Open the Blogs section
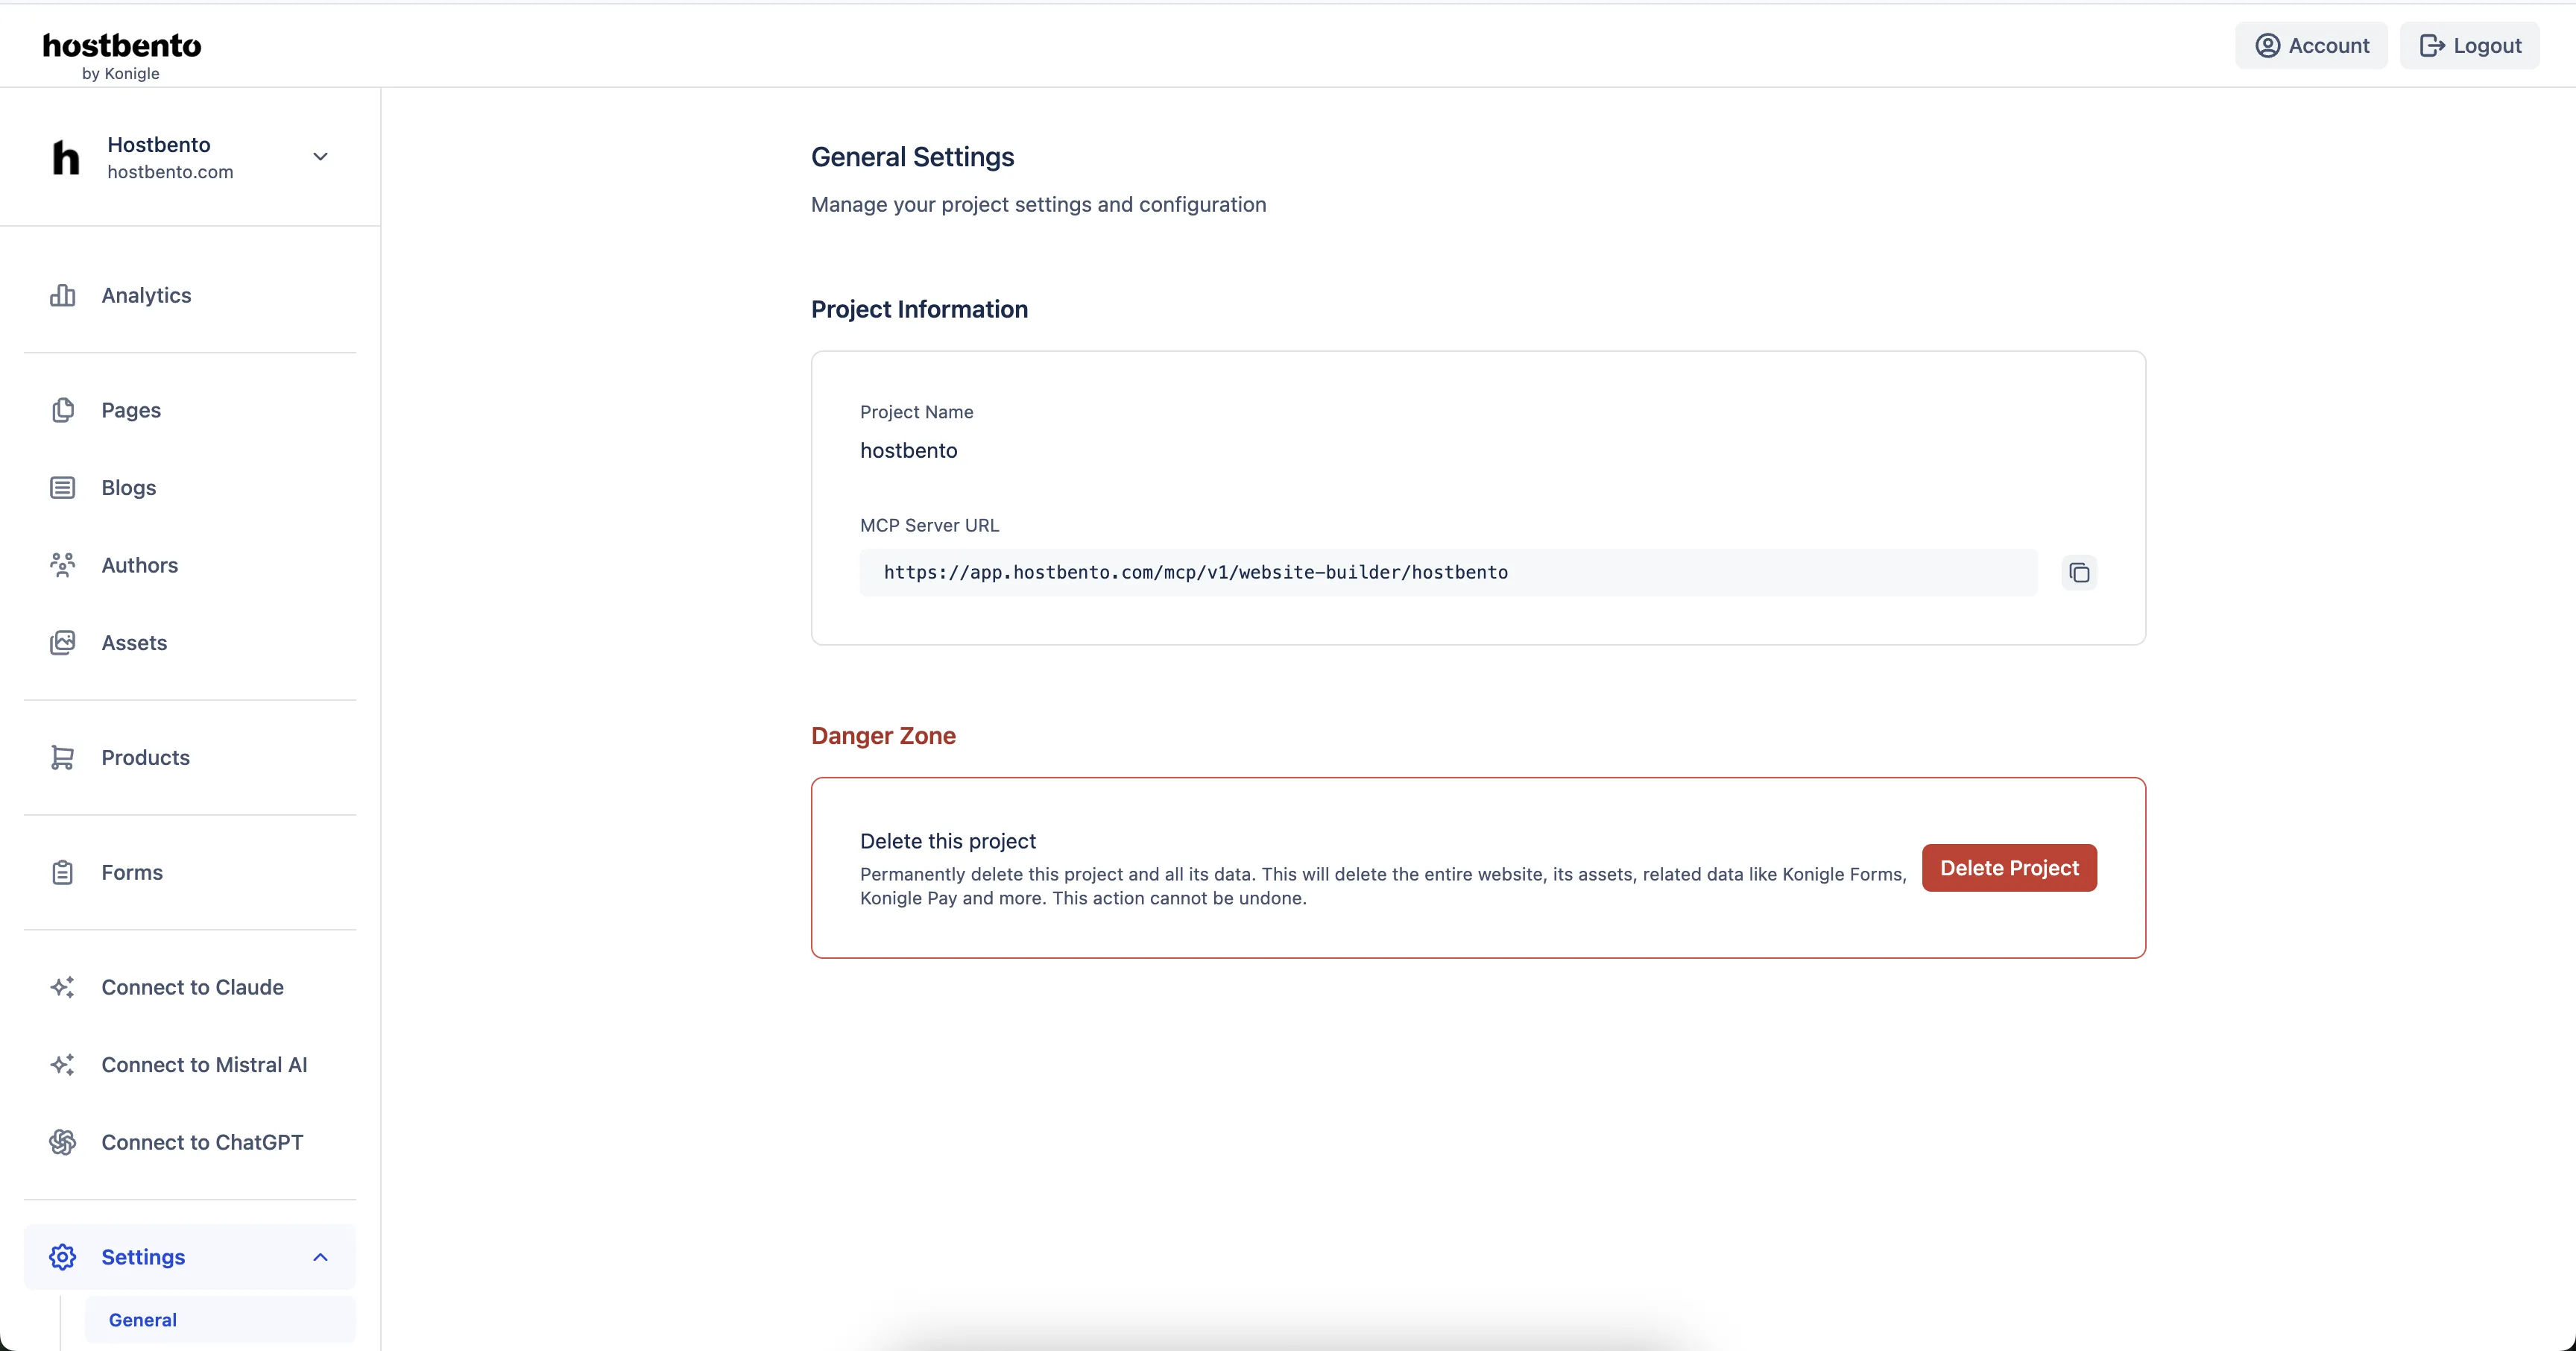This screenshot has width=2576, height=1351. pyautogui.click(x=129, y=487)
